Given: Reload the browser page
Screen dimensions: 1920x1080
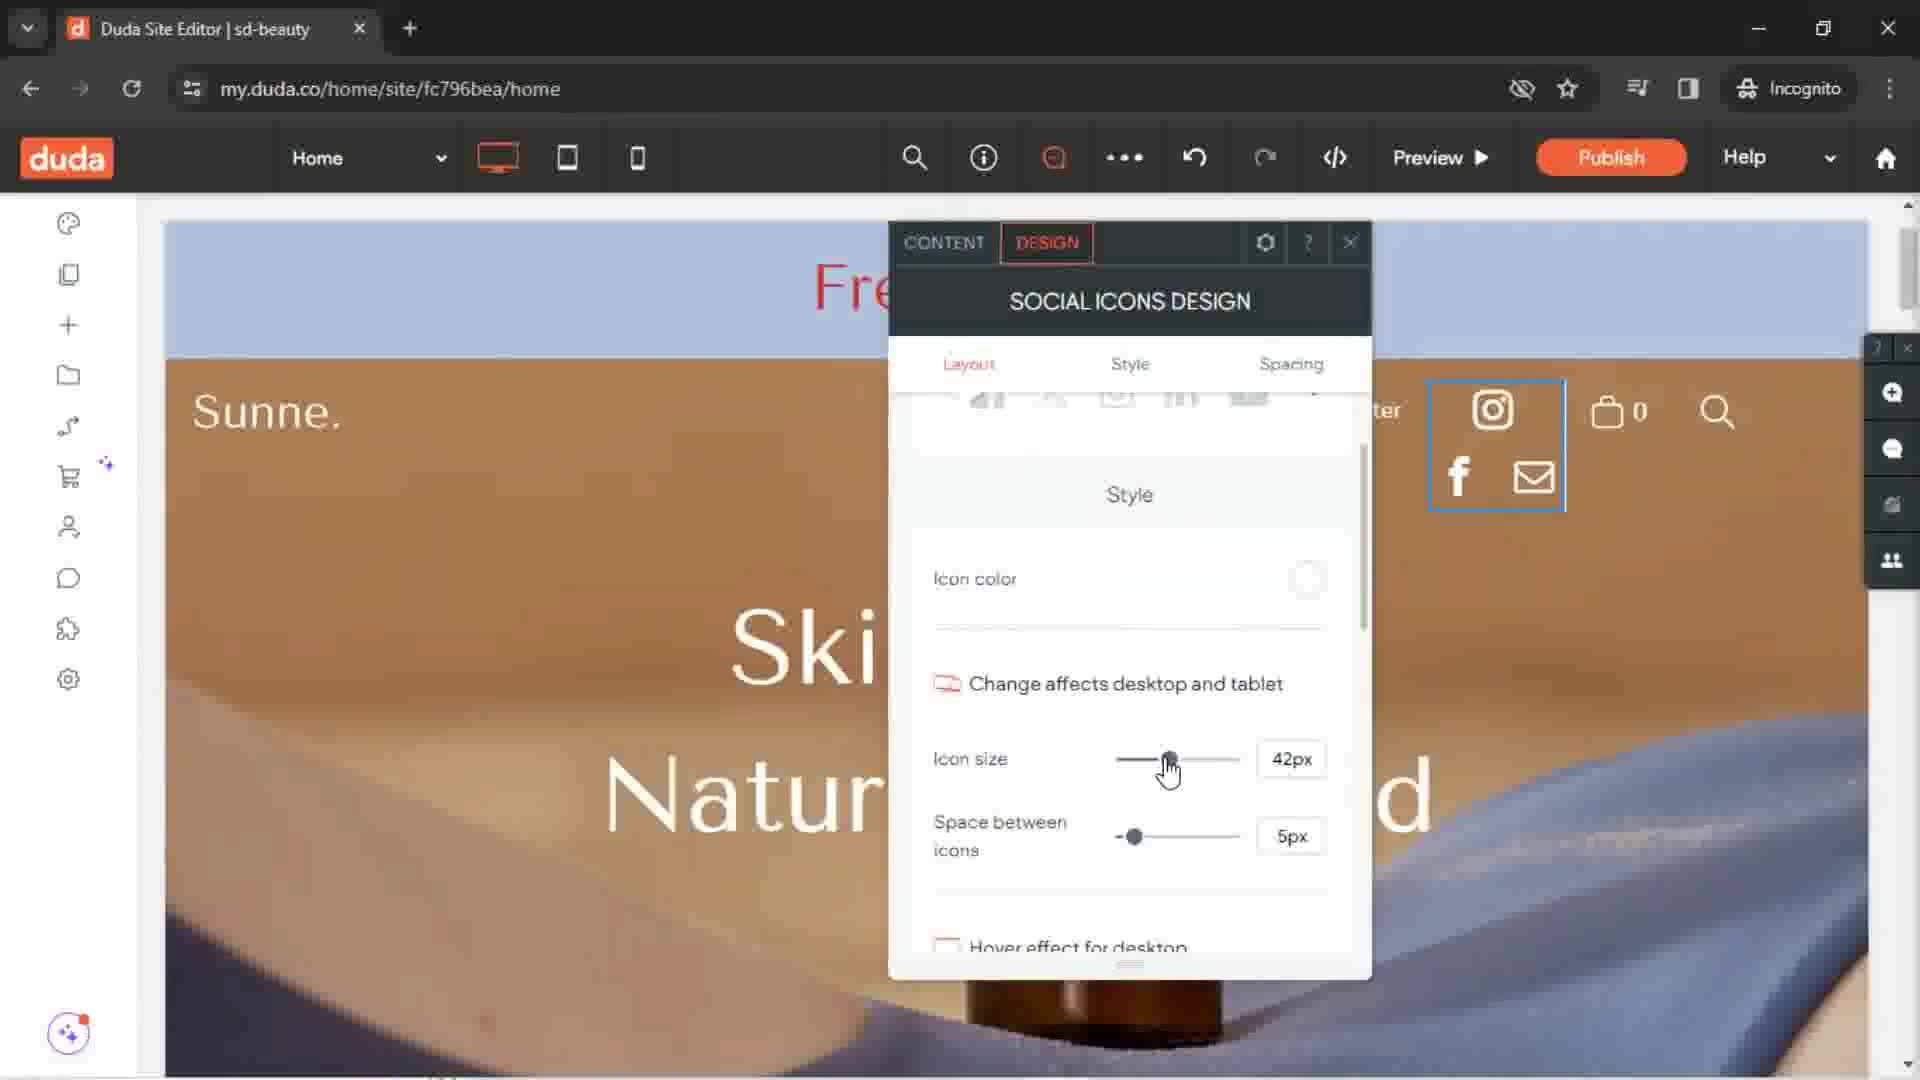Looking at the screenshot, I should [131, 89].
